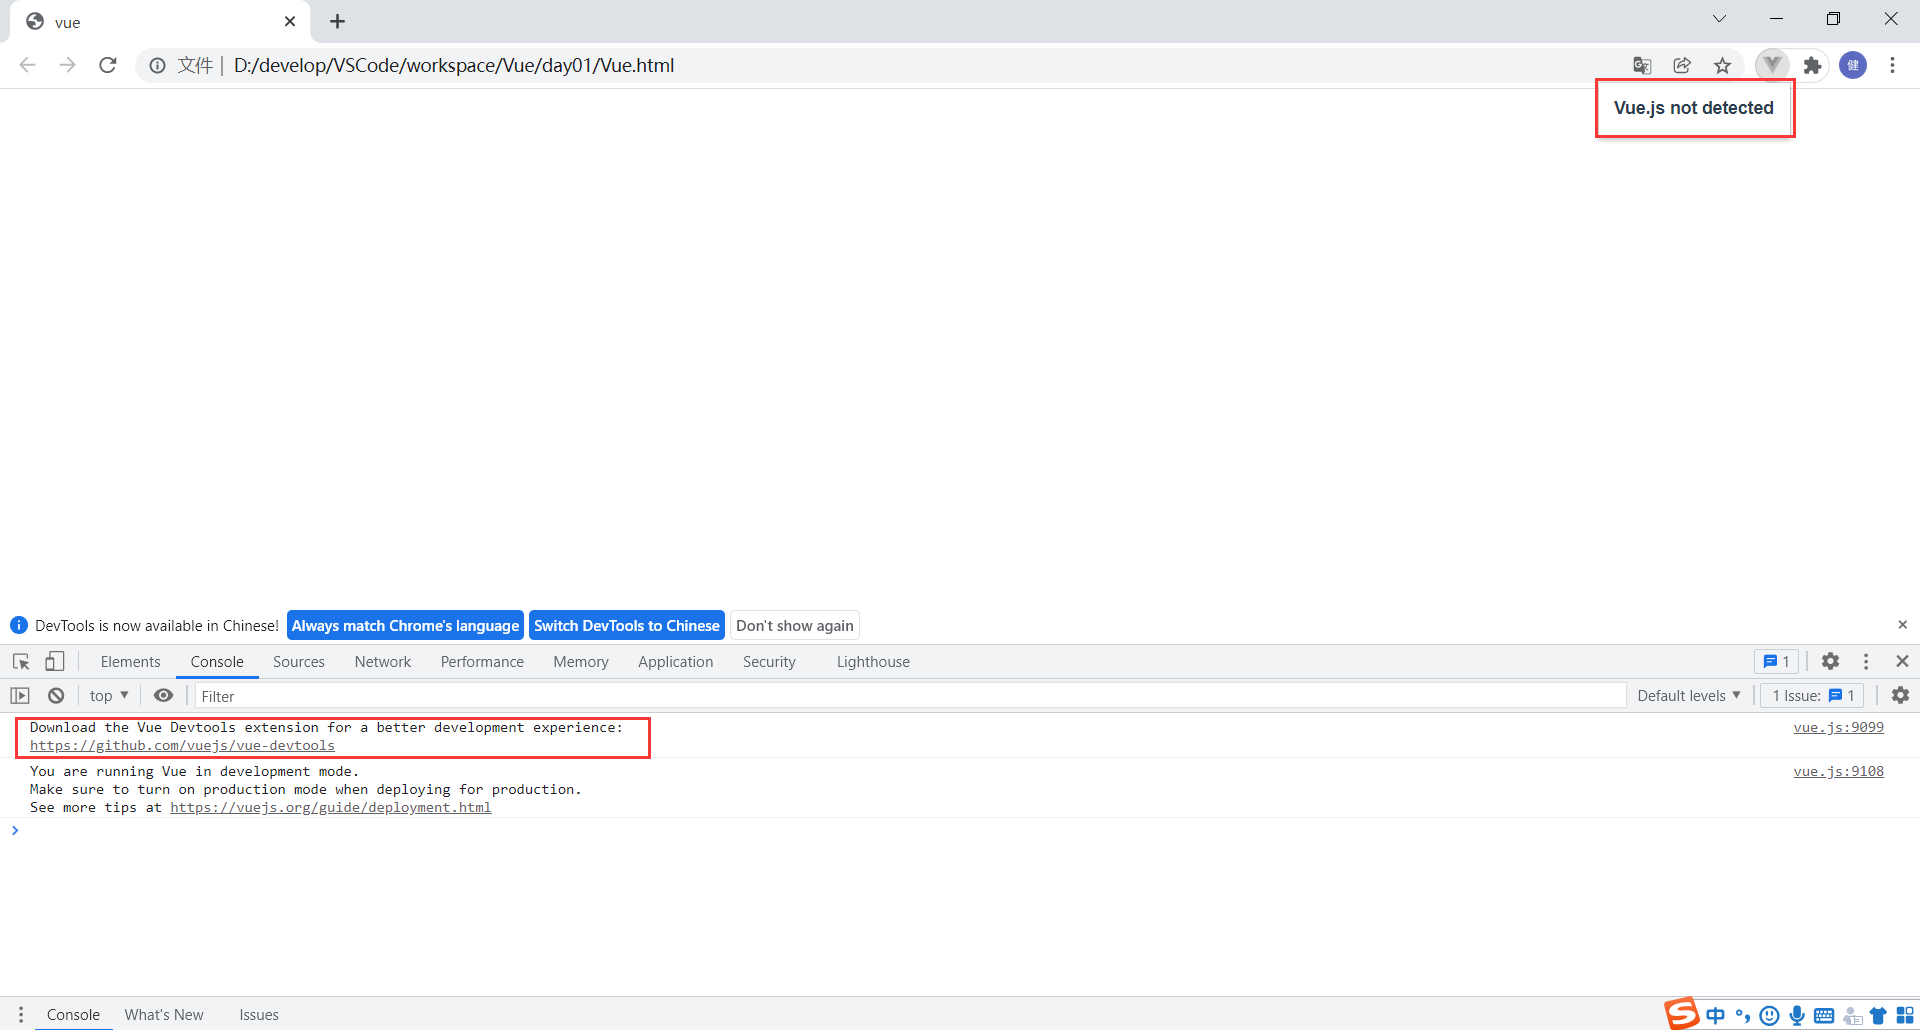Open the Default levels dropdown
The height and width of the screenshot is (1030, 1920).
1688,695
